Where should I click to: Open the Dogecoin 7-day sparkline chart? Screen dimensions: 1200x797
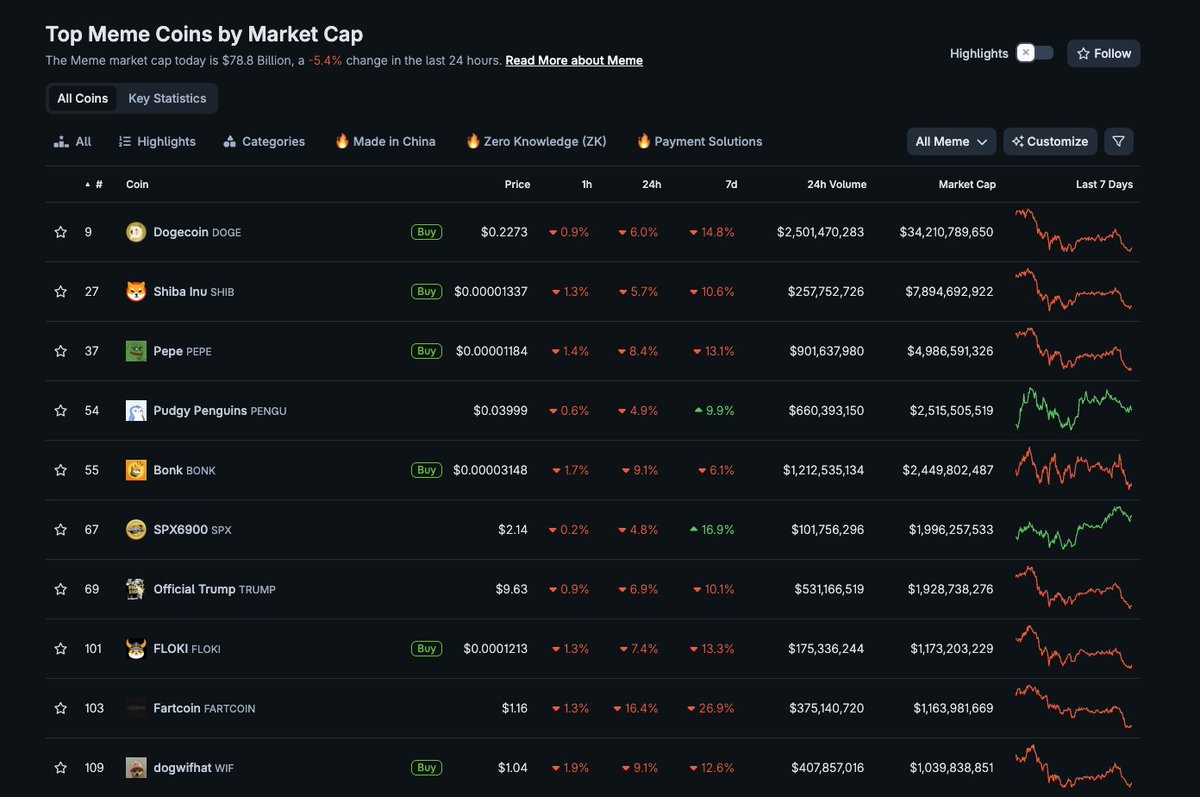[x=1073, y=231]
